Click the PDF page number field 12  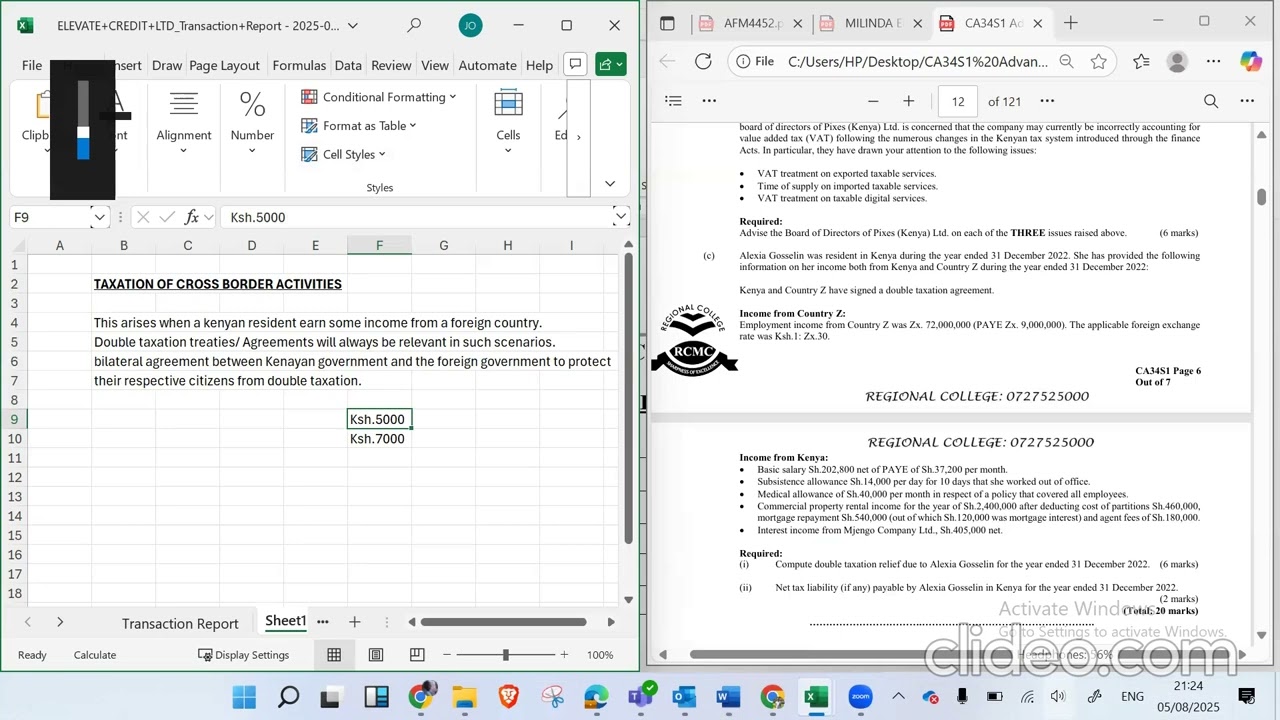tap(958, 101)
